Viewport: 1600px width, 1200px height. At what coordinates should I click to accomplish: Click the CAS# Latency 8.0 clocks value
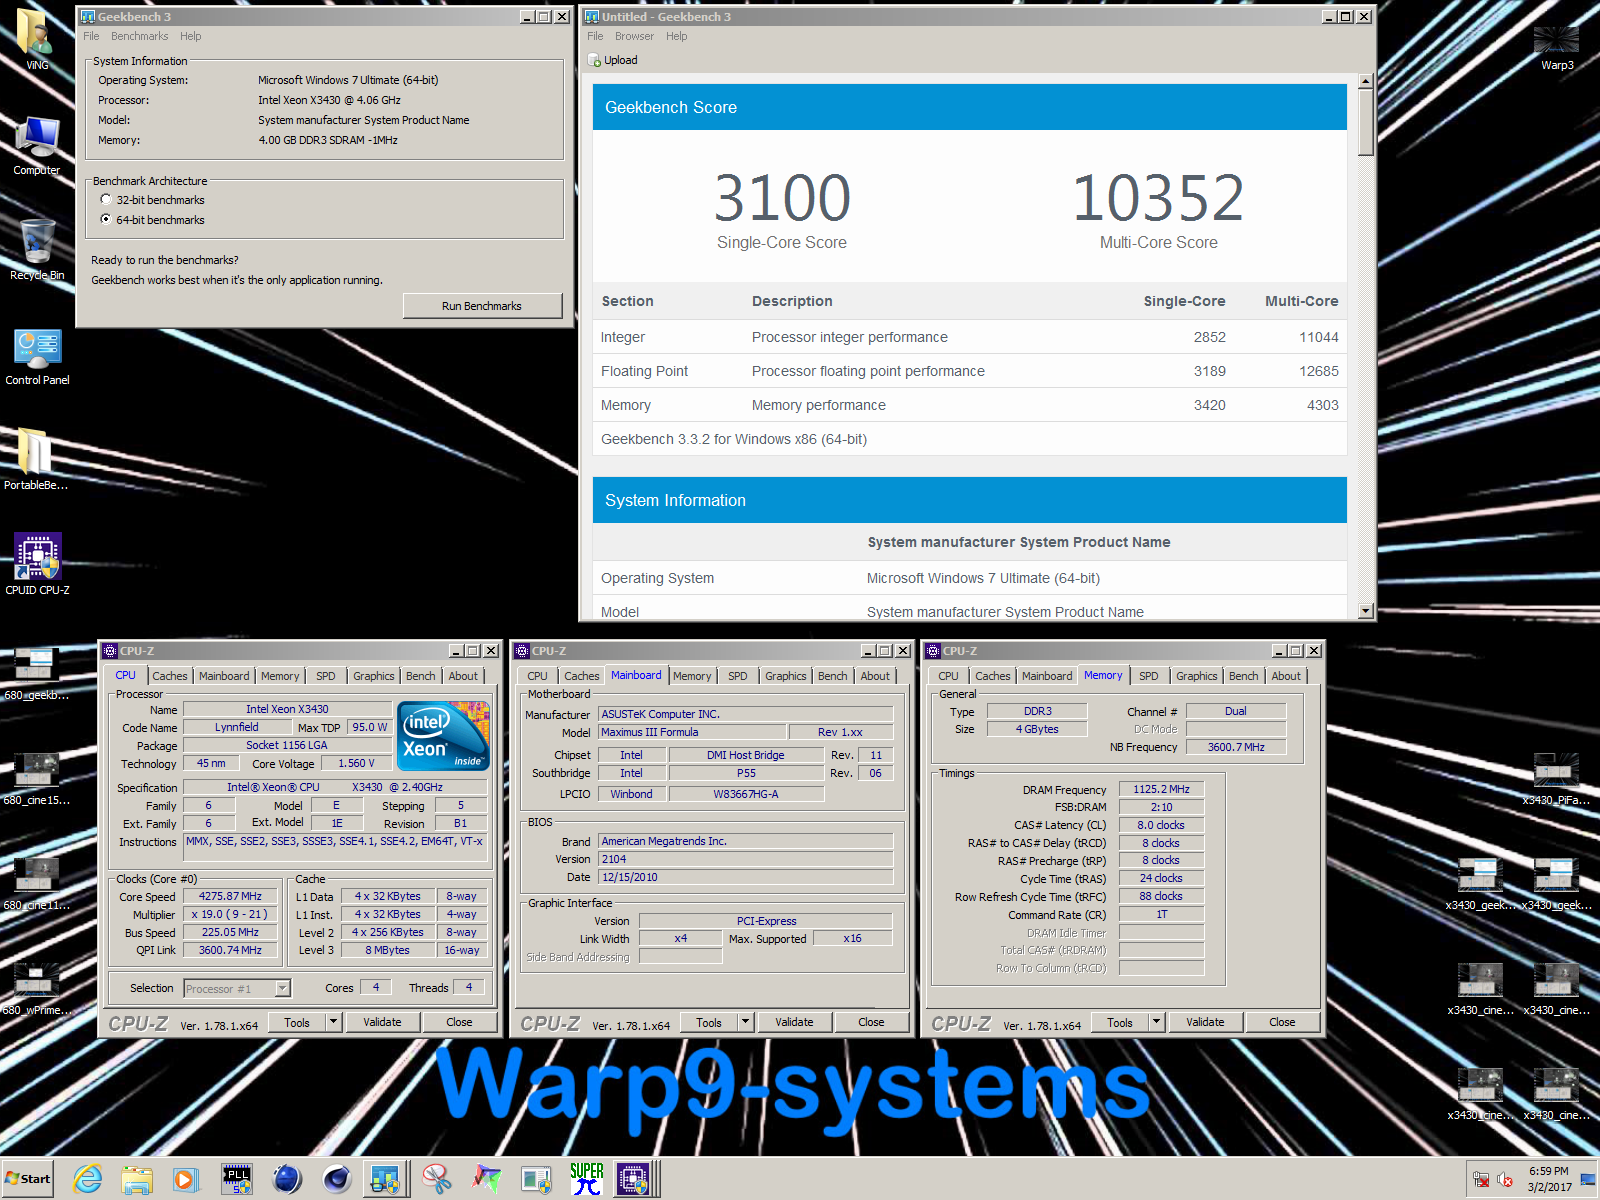pos(1161,825)
